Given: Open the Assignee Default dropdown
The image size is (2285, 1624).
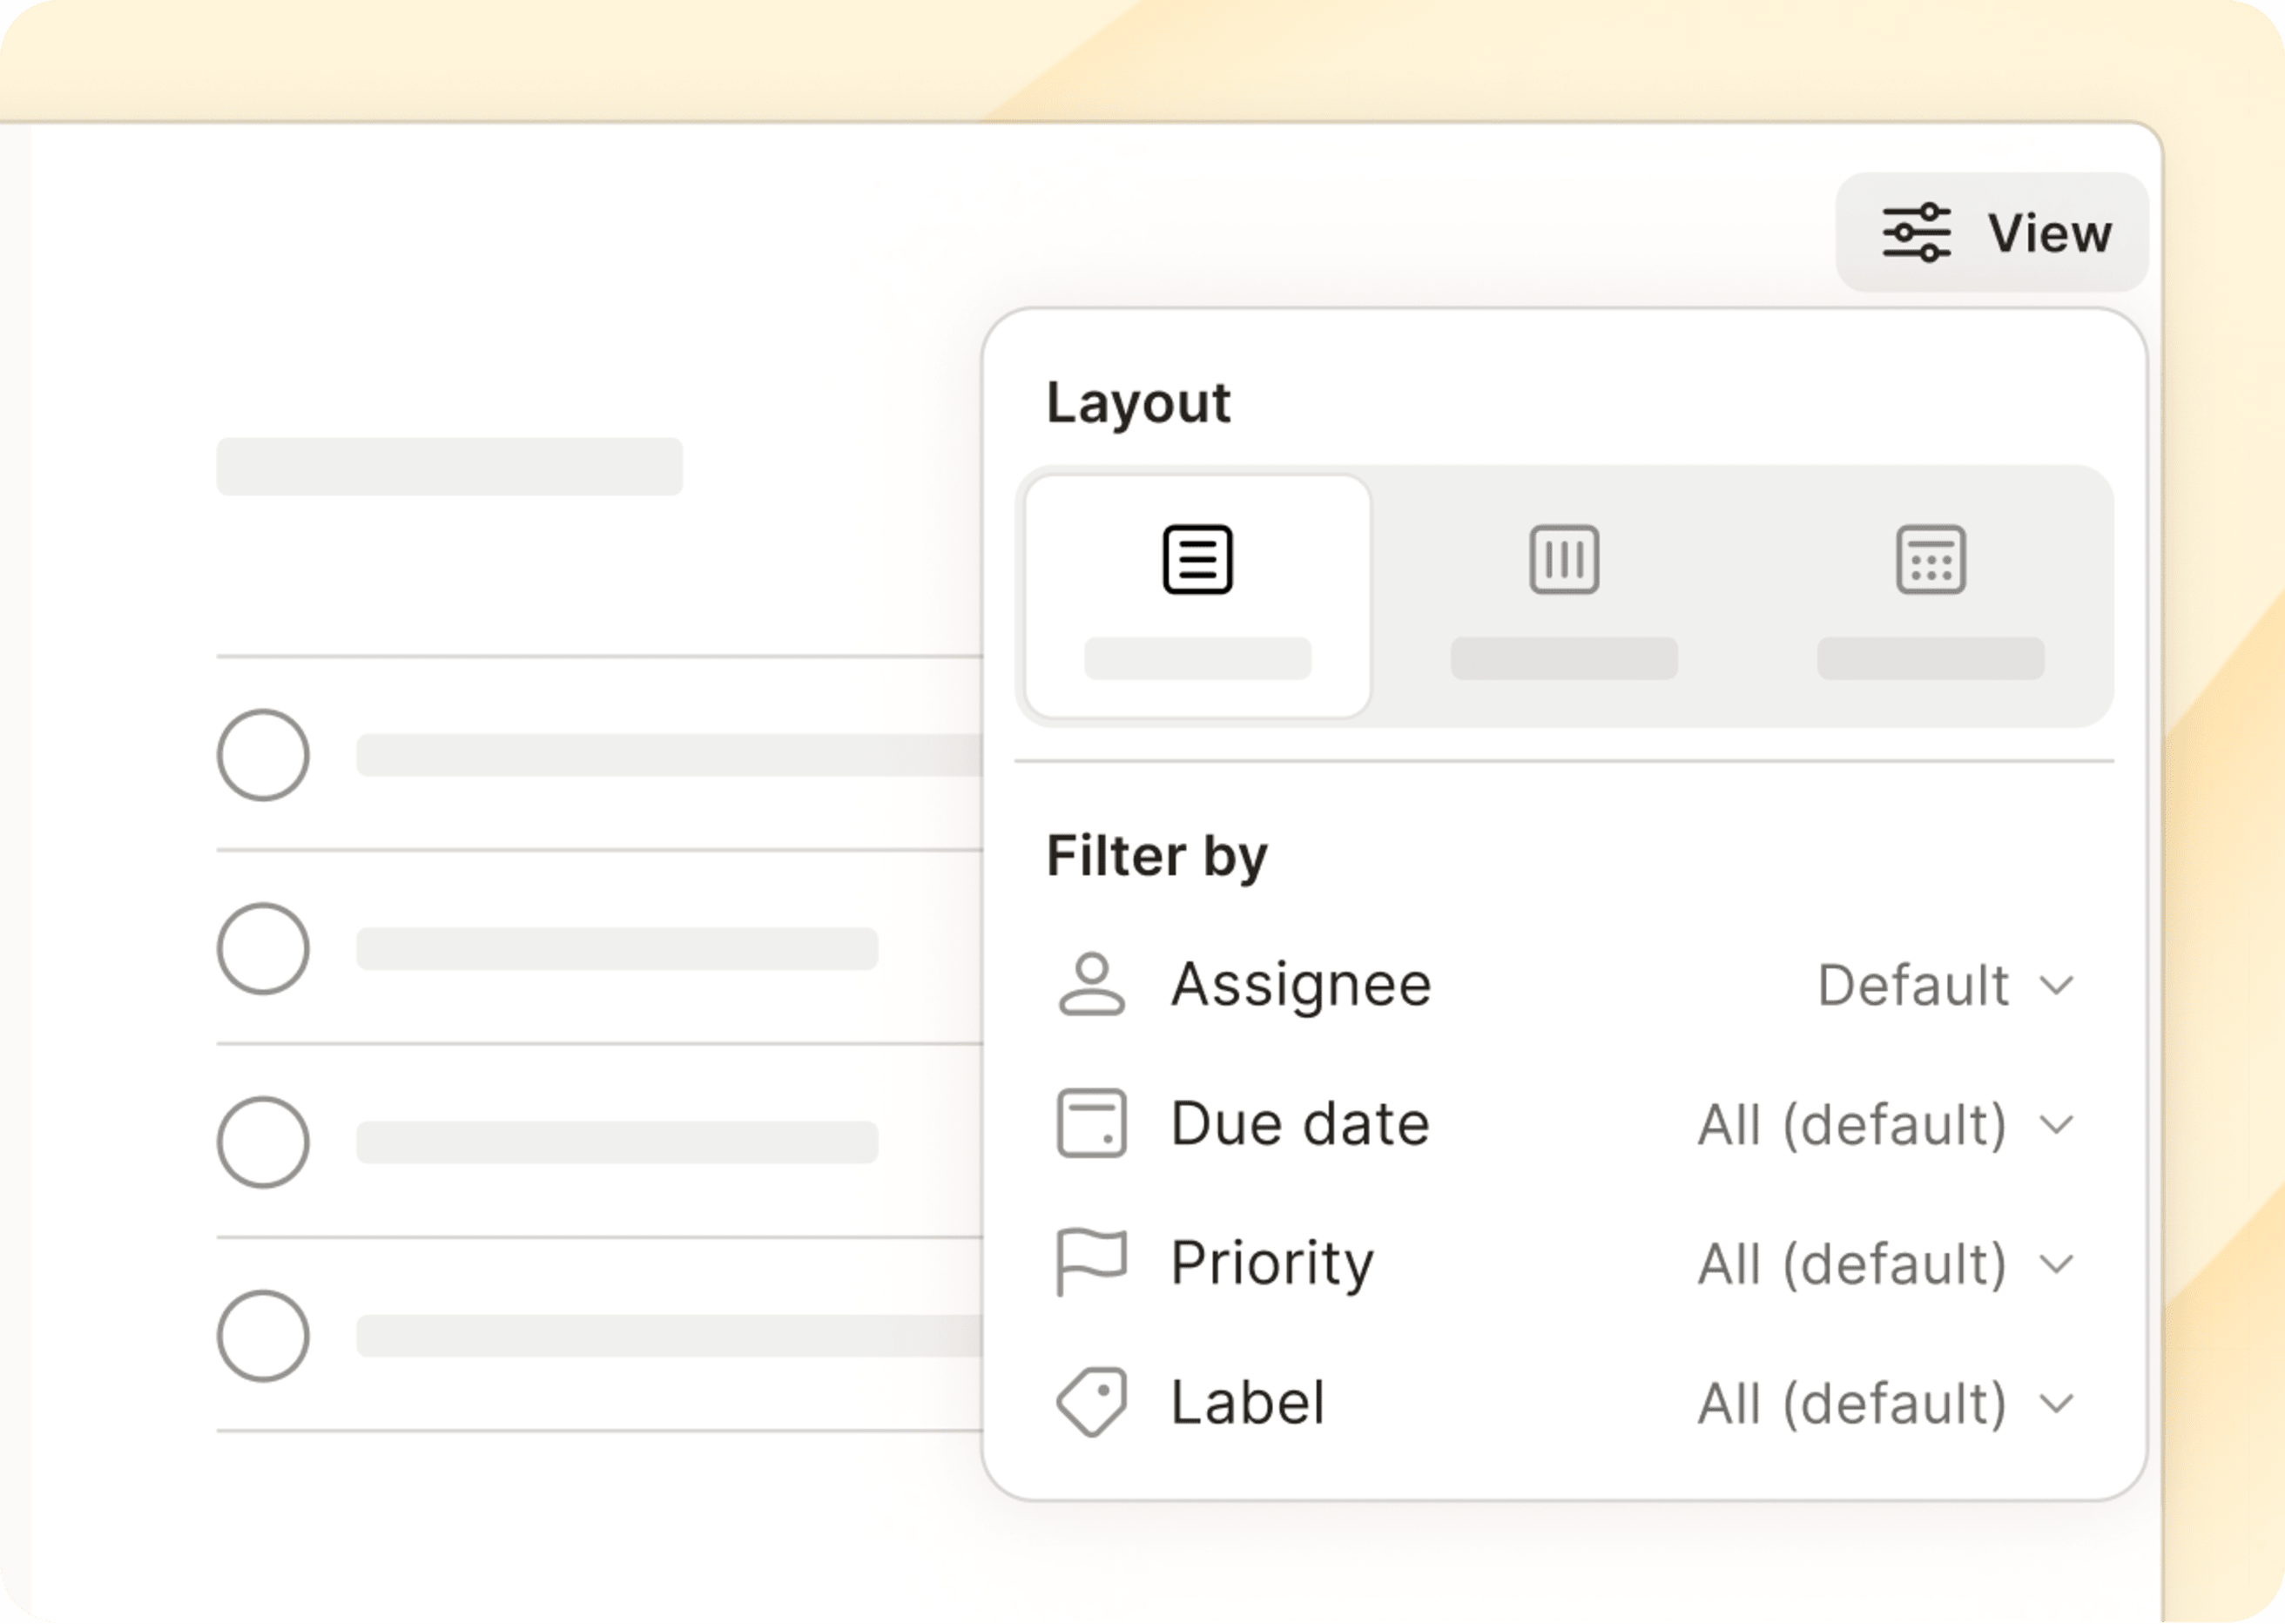Looking at the screenshot, I should pyautogui.click(x=1949, y=985).
